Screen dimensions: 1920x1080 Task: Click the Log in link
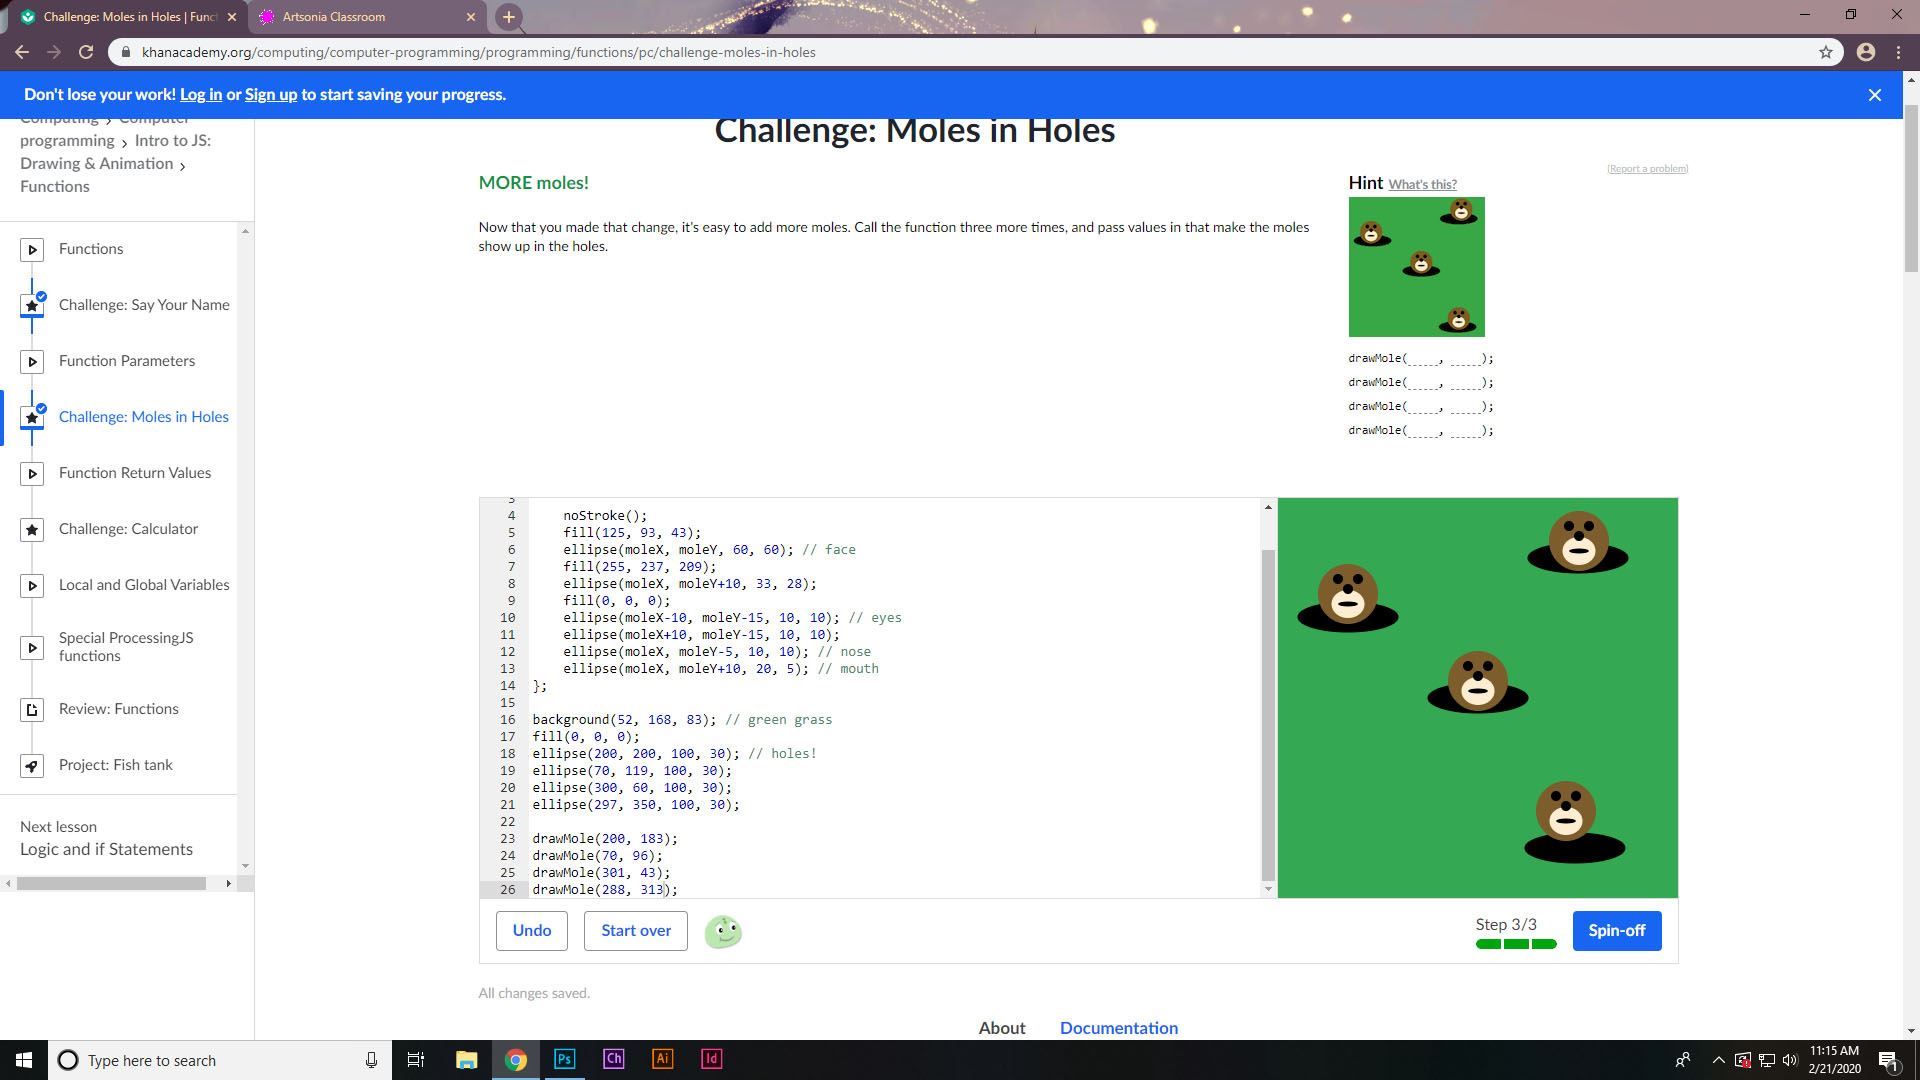click(201, 95)
